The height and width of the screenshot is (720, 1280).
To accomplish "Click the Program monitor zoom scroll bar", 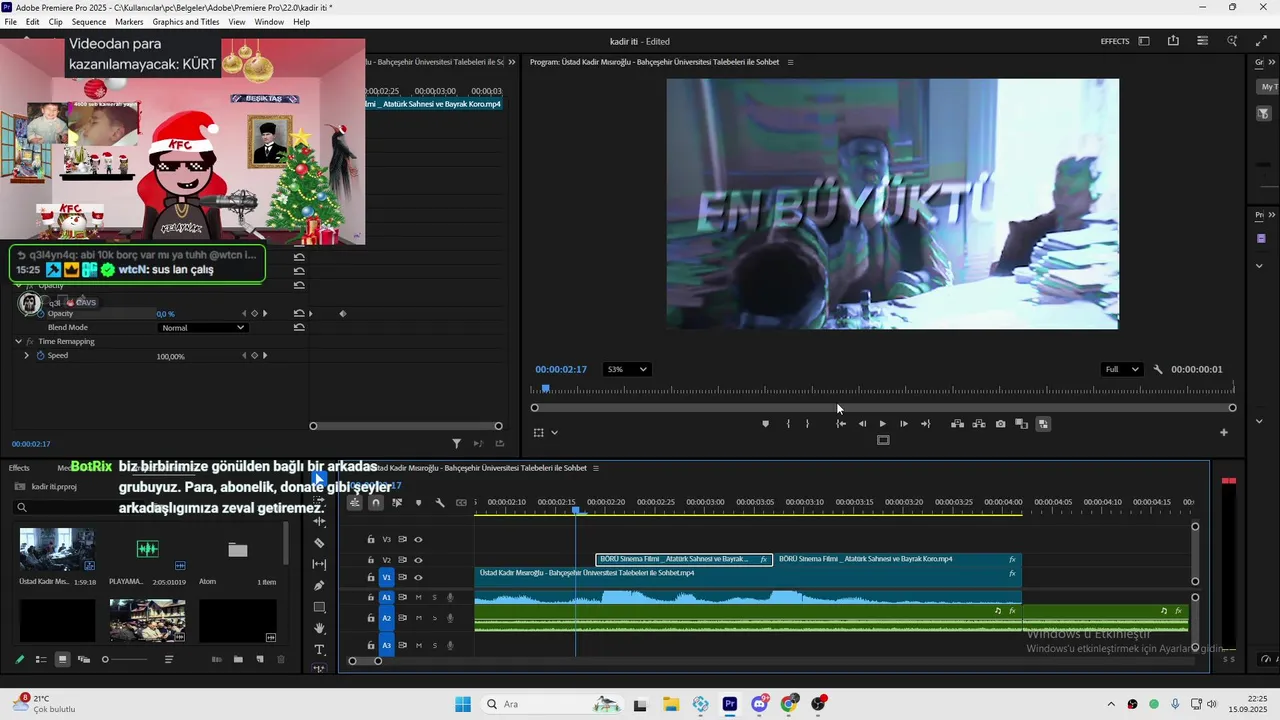I will [883, 408].
